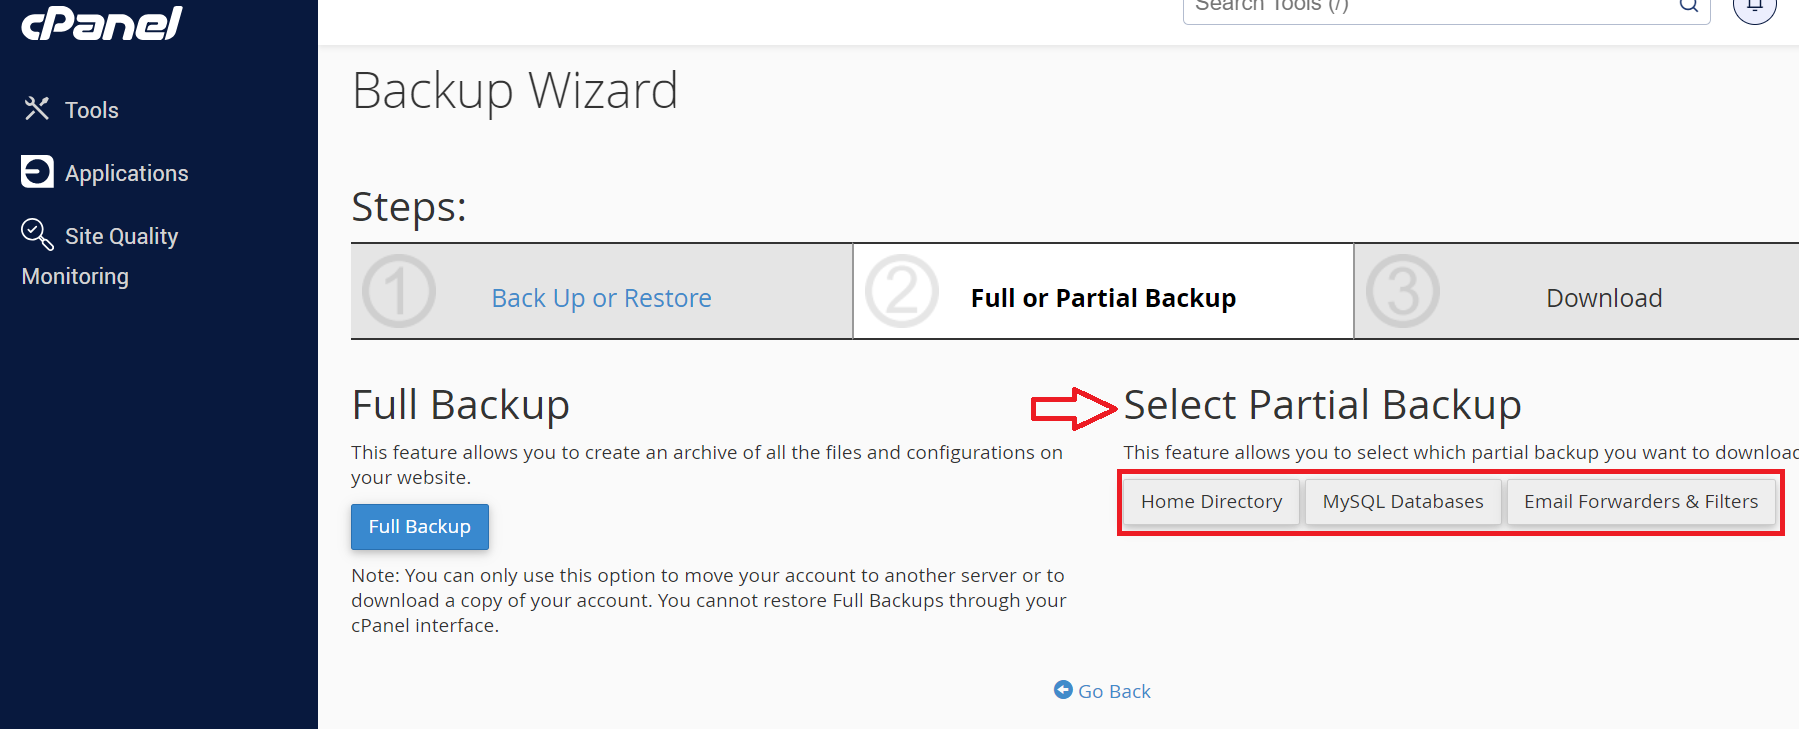Screen dimensions: 1799x729
Task: Click the Applications sidebar icon
Action: coord(37,171)
